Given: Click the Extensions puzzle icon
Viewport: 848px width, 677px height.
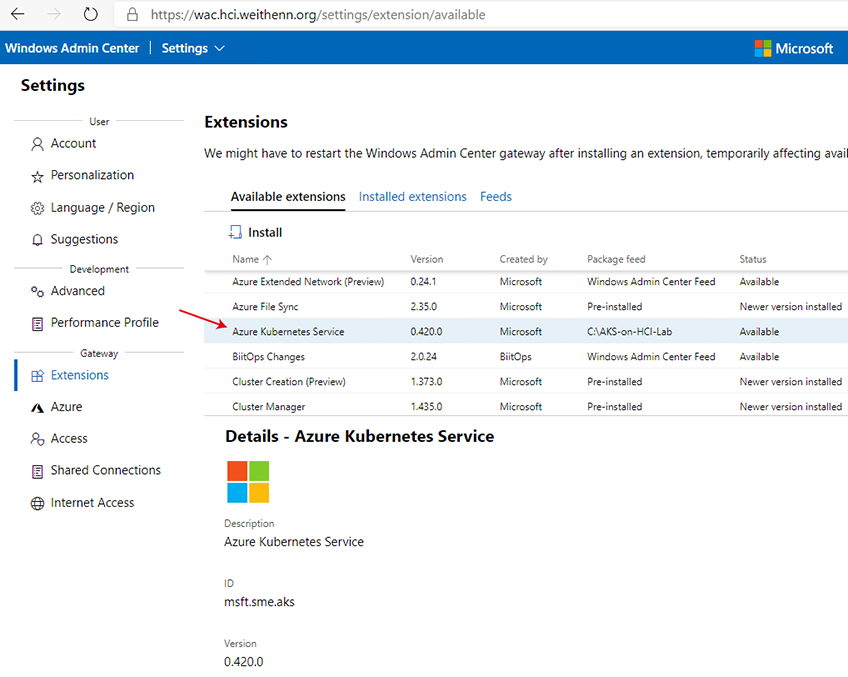Looking at the screenshot, I should [37, 376].
